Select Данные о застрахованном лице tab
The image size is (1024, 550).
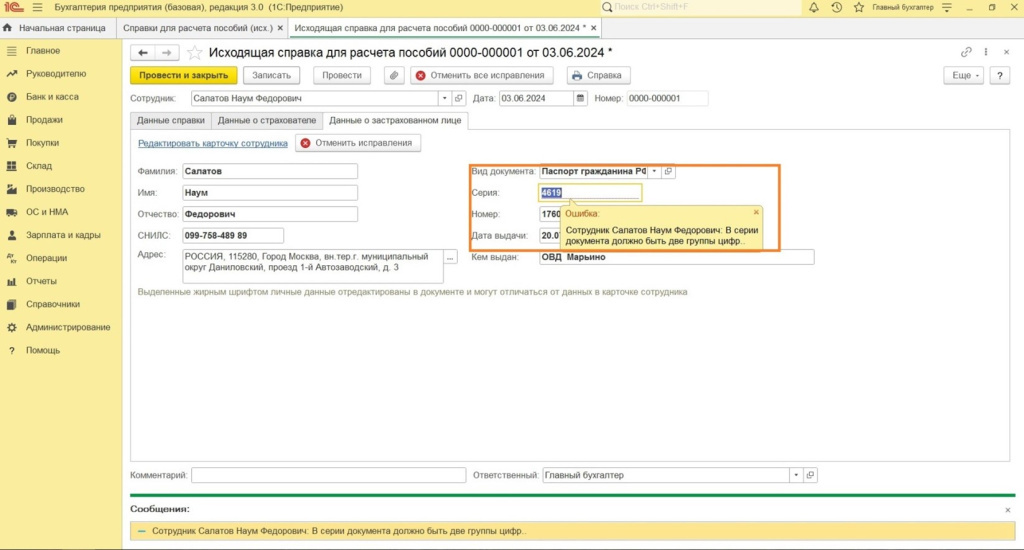395,120
